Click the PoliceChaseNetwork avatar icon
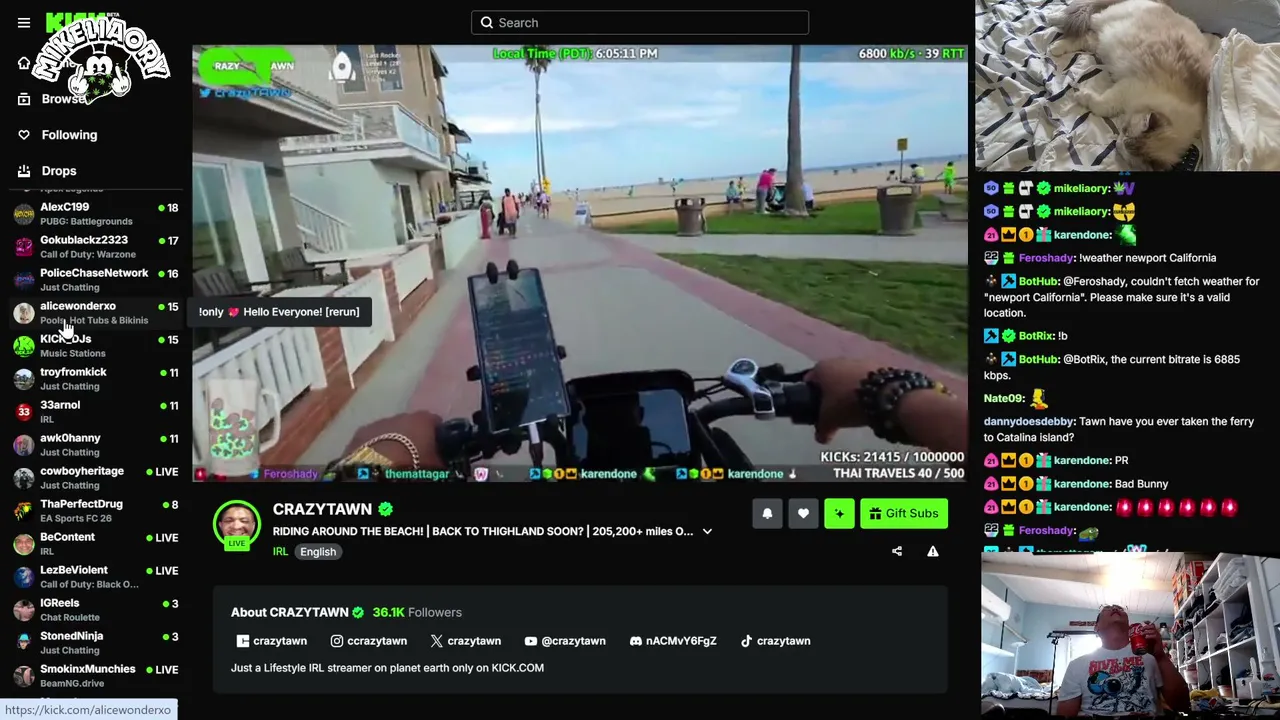This screenshot has width=1280, height=720. [24, 280]
